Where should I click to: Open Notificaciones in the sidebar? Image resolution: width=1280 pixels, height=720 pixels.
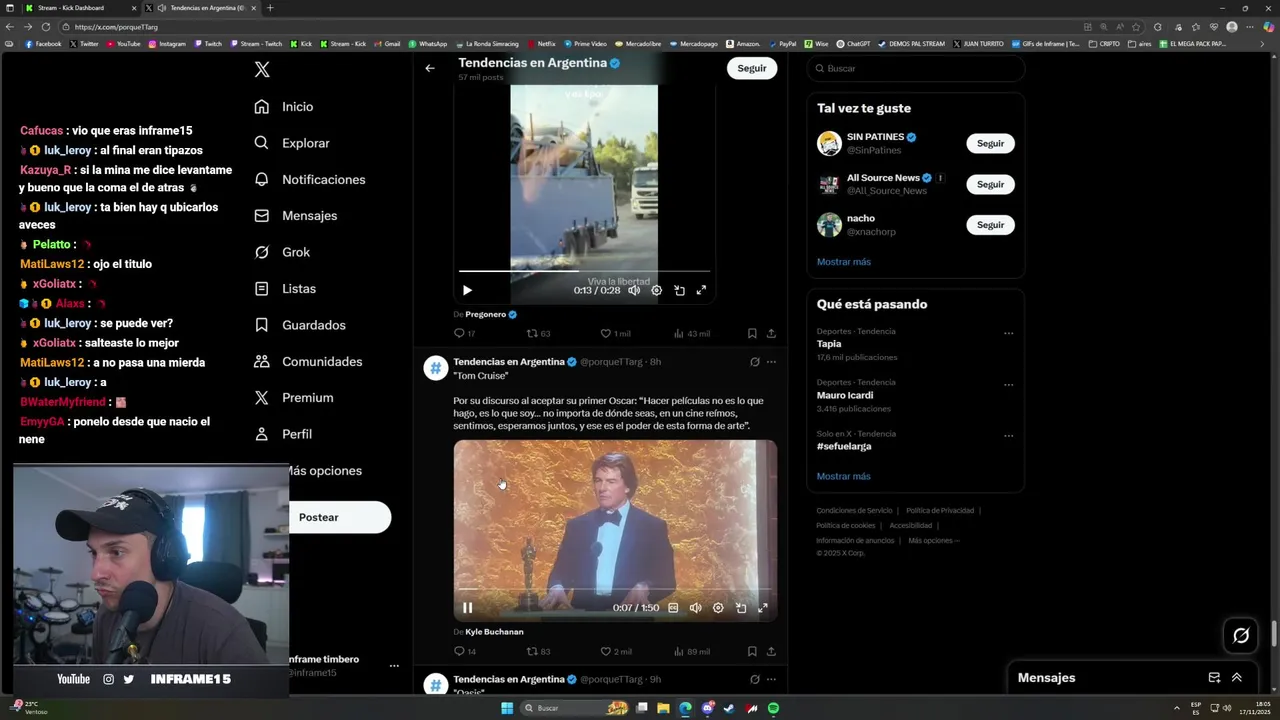(310, 179)
